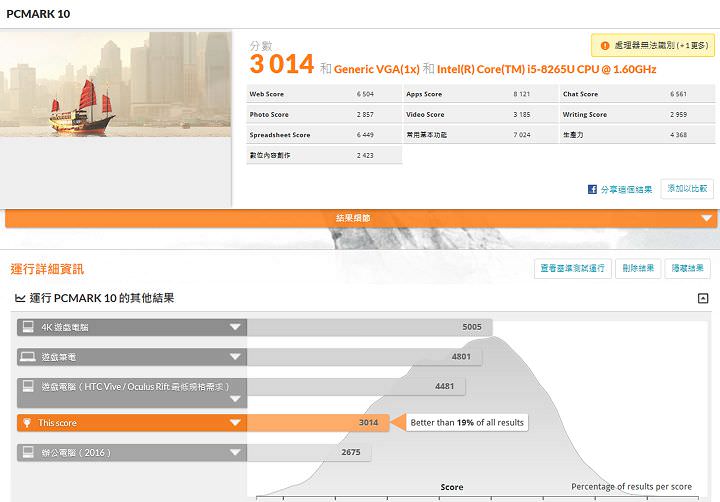The image size is (720, 502).
Task: Expand the This score dropdown arrow
Action: (235, 423)
